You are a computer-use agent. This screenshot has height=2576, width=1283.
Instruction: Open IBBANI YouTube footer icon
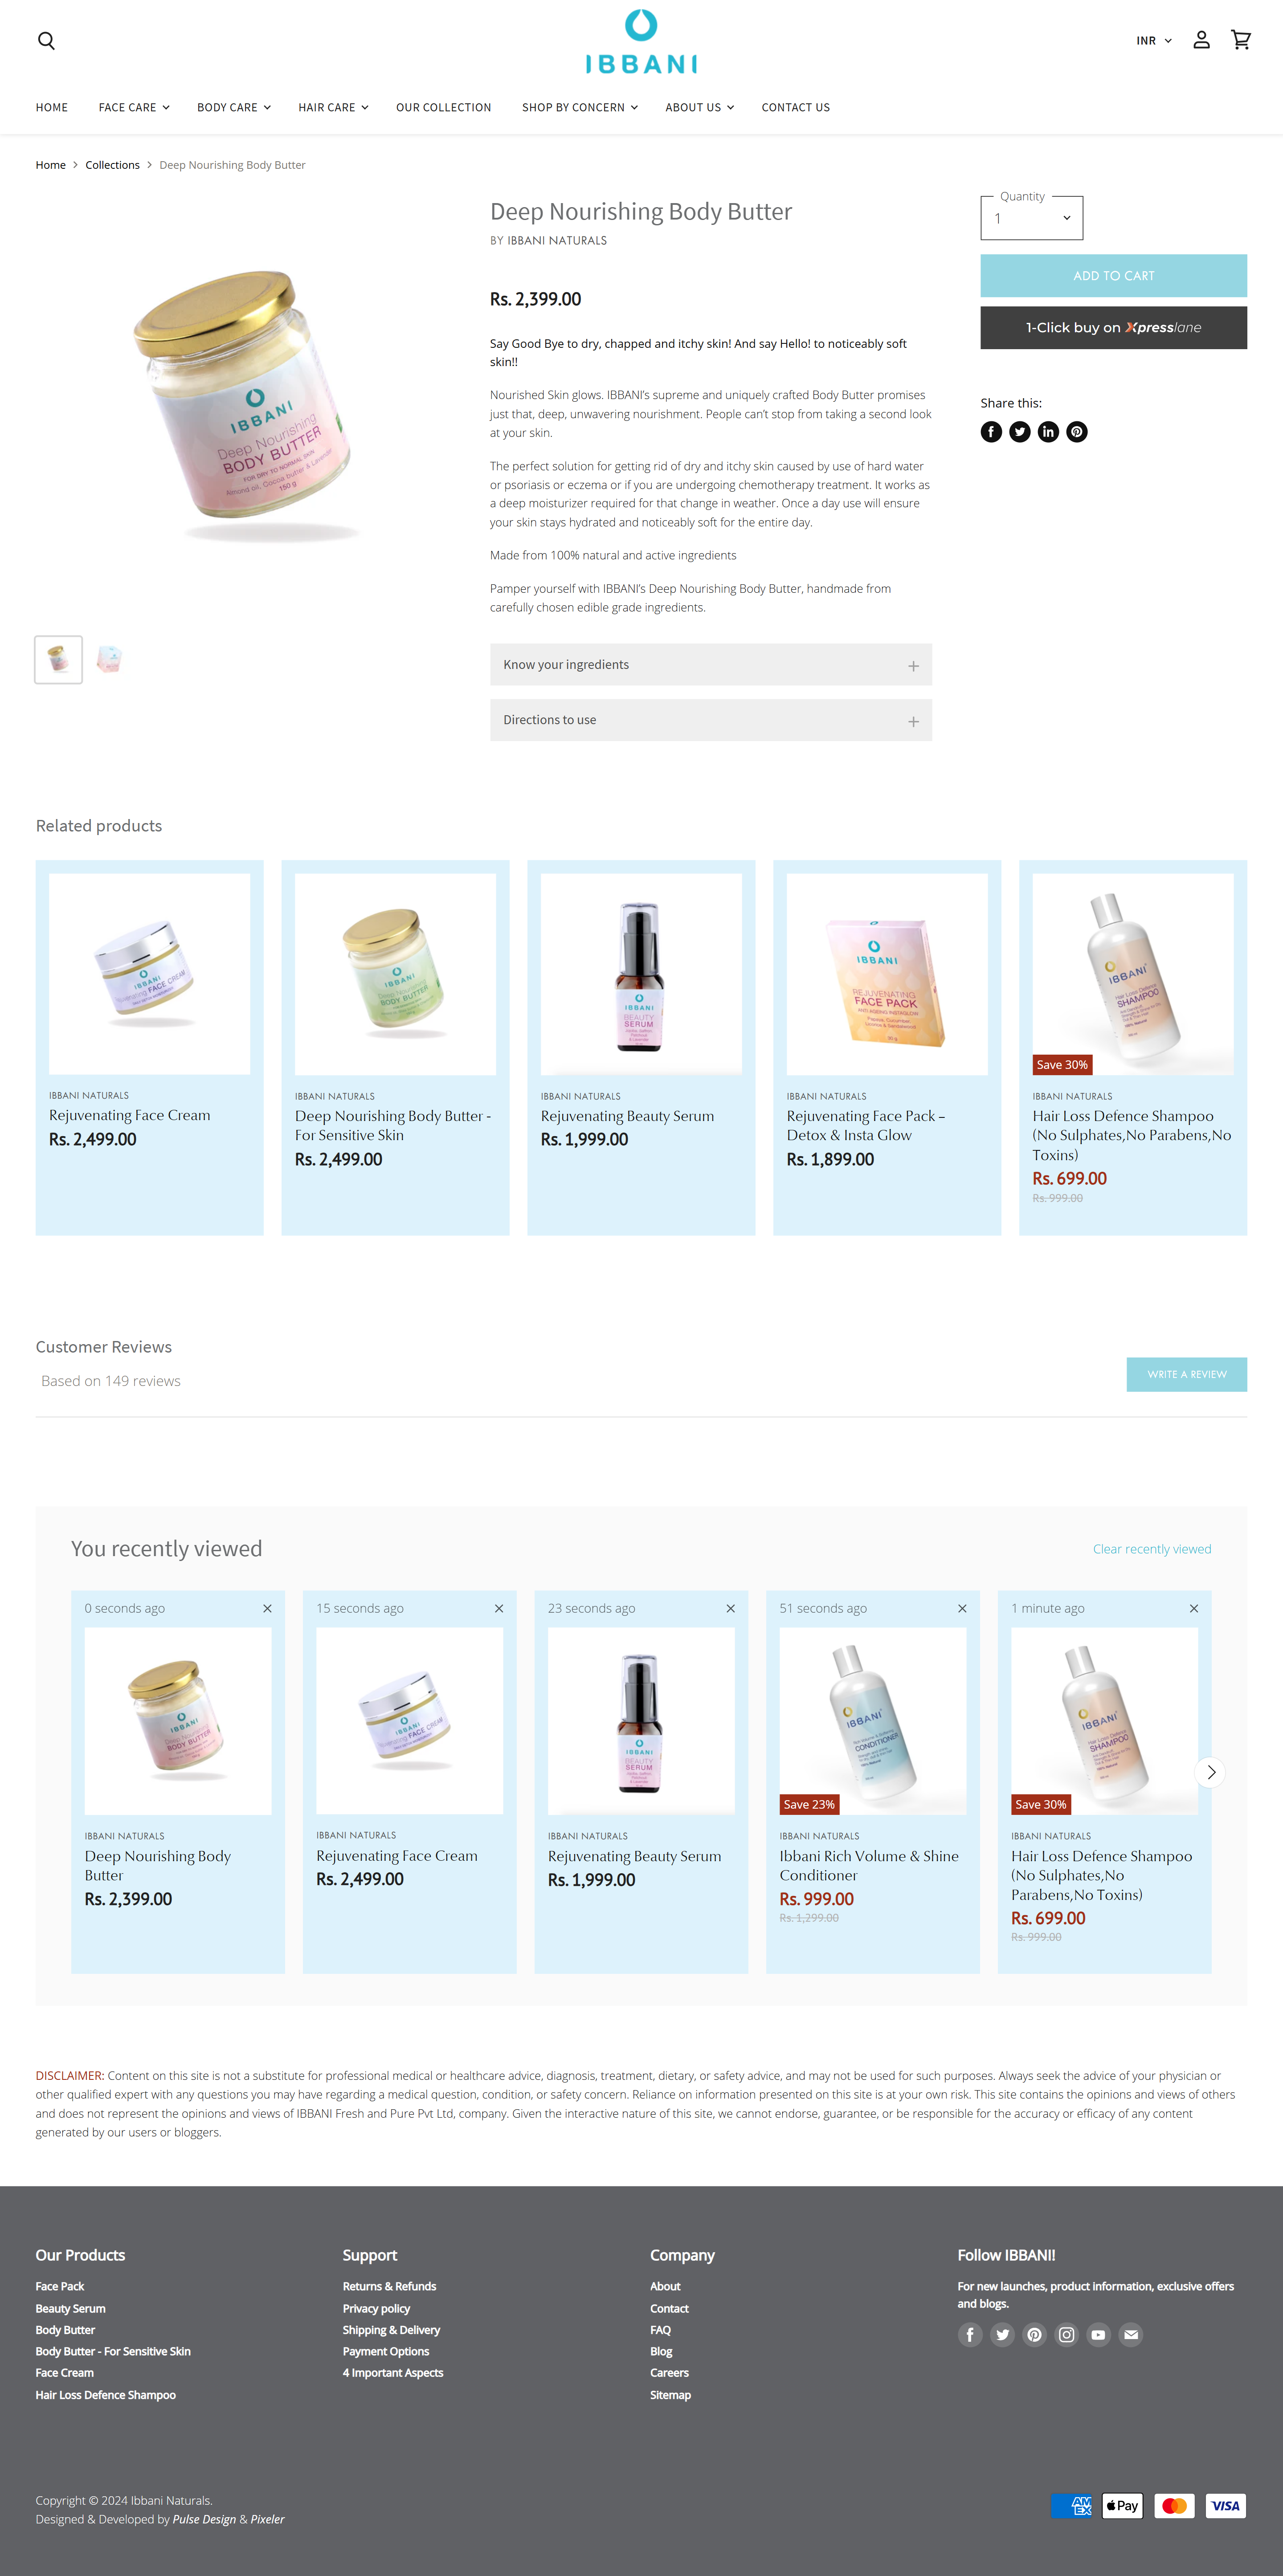tap(1098, 2334)
